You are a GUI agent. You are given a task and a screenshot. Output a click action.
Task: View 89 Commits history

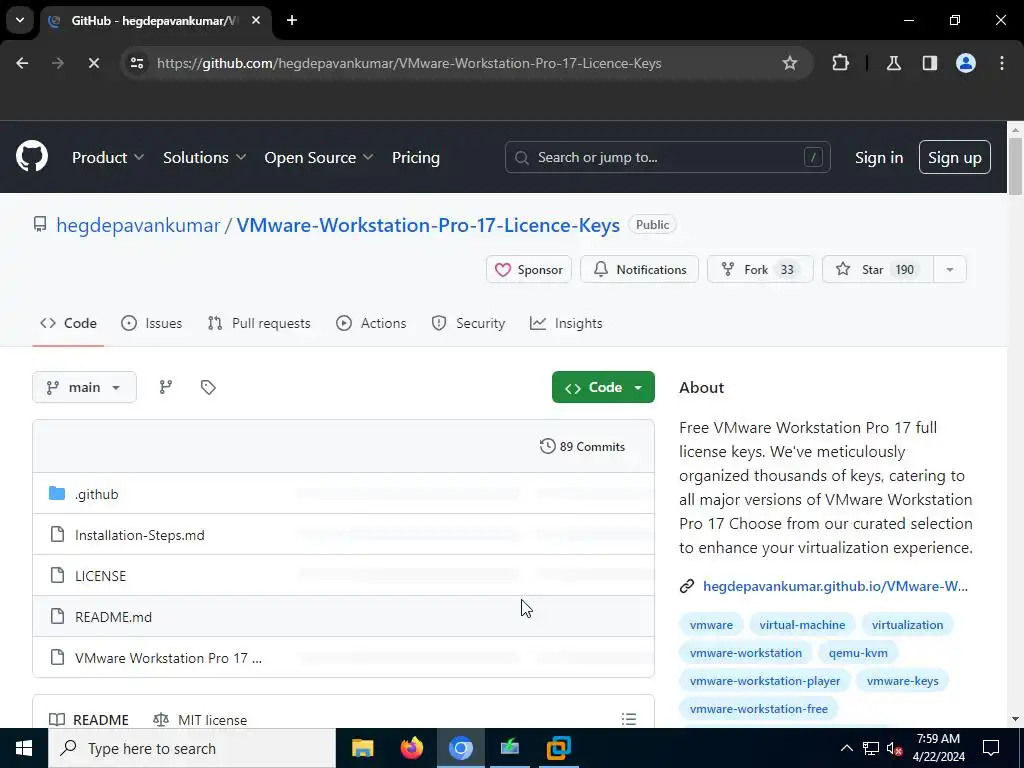[x=582, y=447]
